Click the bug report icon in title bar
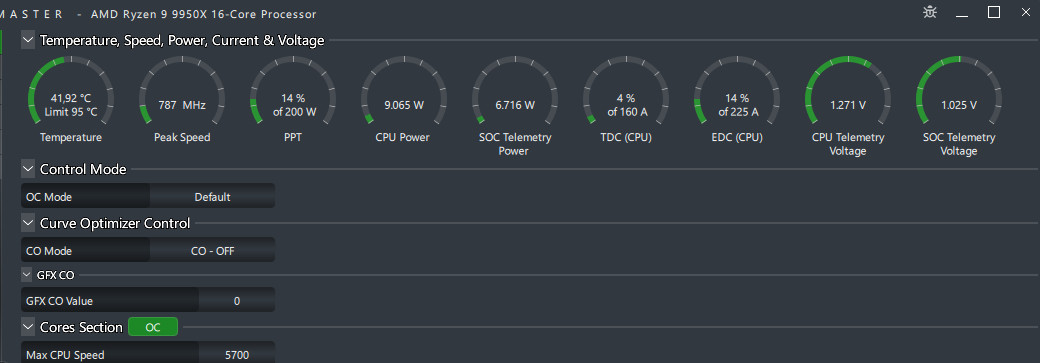Screen dimensions: 1040x363 (x=931, y=13)
